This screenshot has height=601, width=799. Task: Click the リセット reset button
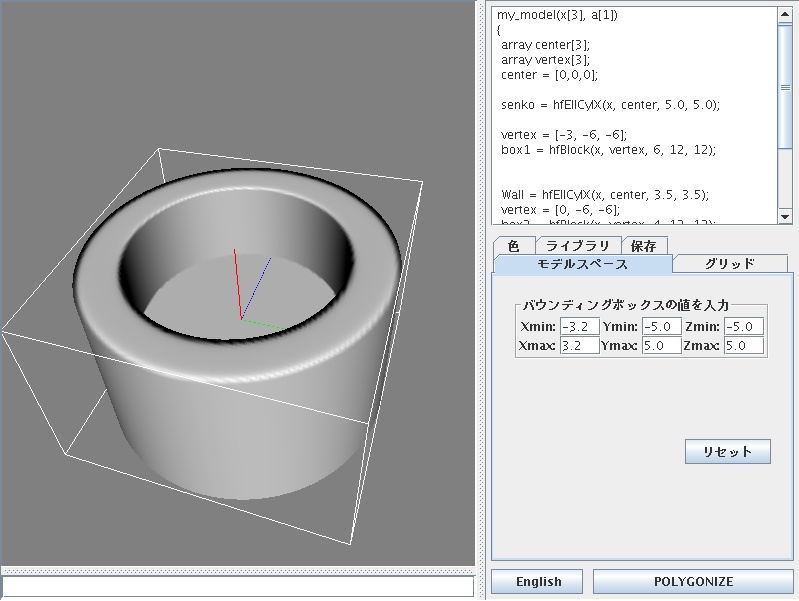728,452
